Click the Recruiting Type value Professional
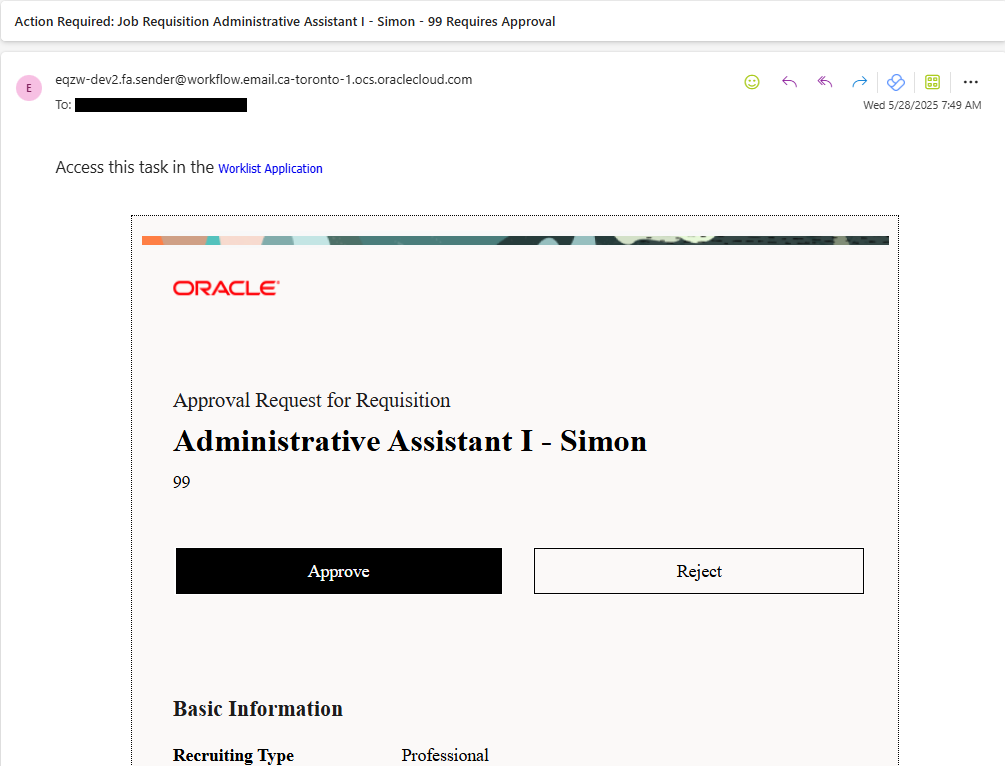 [445, 755]
